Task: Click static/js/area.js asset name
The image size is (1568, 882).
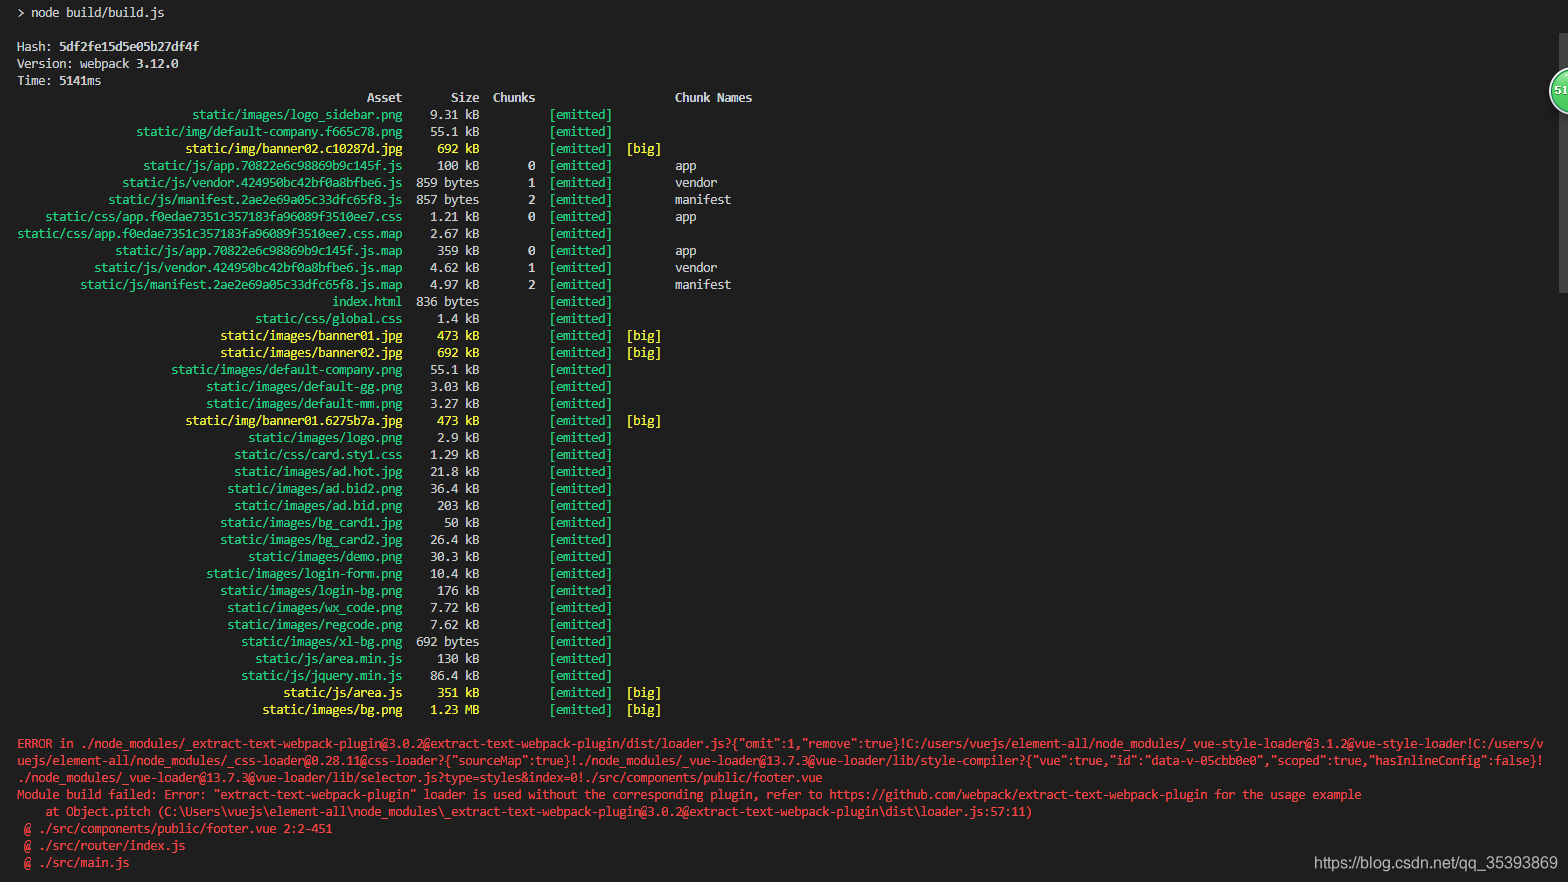Action: tap(343, 693)
